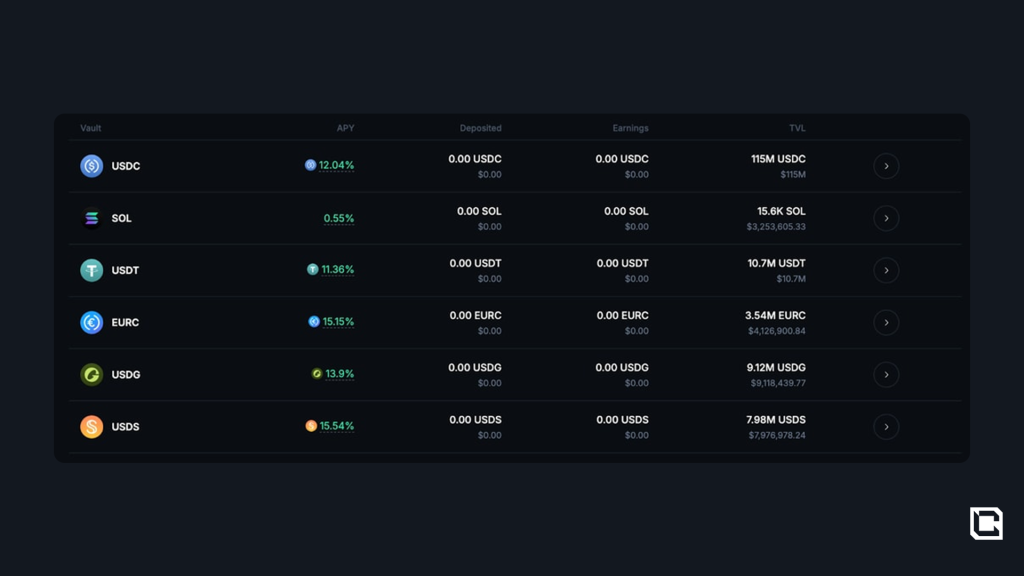Image resolution: width=1024 pixels, height=576 pixels.
Task: Click the logo in the bottom-right corner
Action: pyautogui.click(x=986, y=523)
